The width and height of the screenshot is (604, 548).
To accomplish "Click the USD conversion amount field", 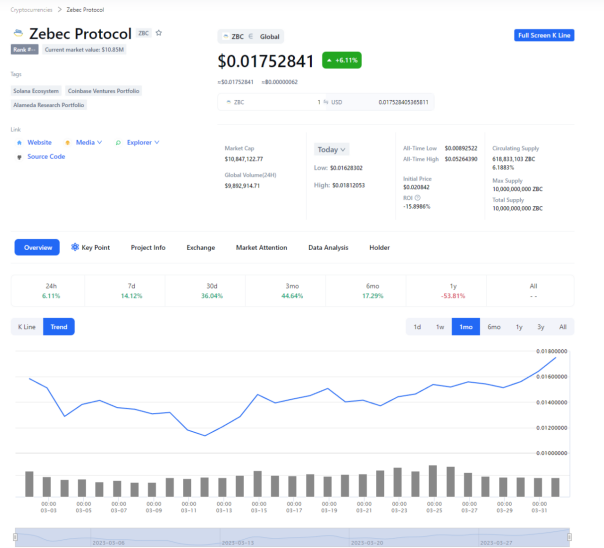I will 381,102.
